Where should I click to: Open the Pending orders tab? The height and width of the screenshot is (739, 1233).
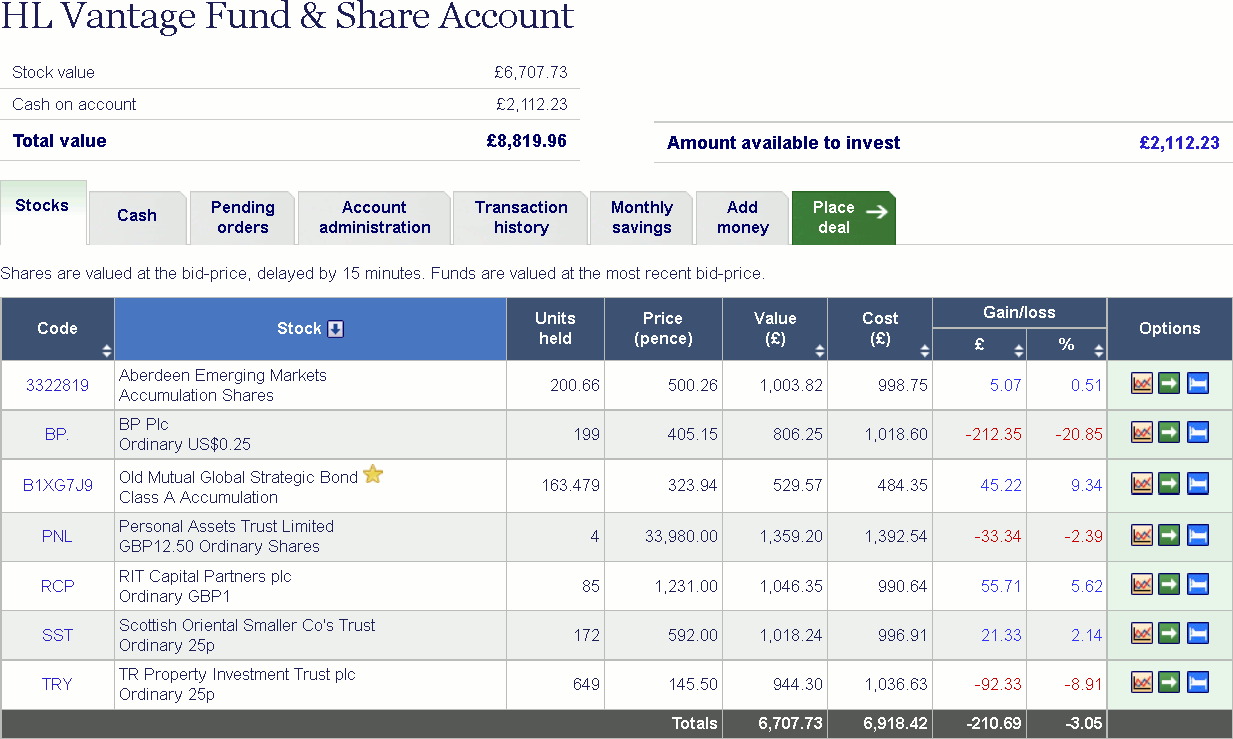pos(242,217)
